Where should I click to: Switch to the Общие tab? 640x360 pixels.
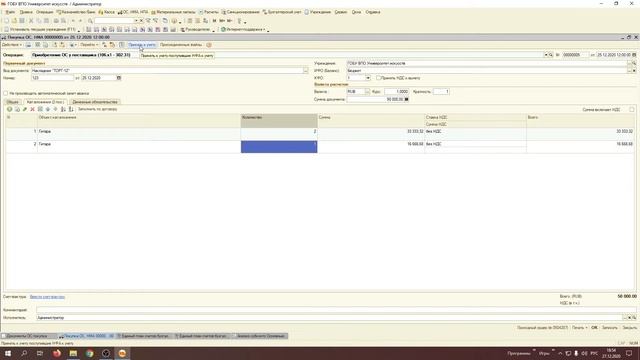point(13,102)
